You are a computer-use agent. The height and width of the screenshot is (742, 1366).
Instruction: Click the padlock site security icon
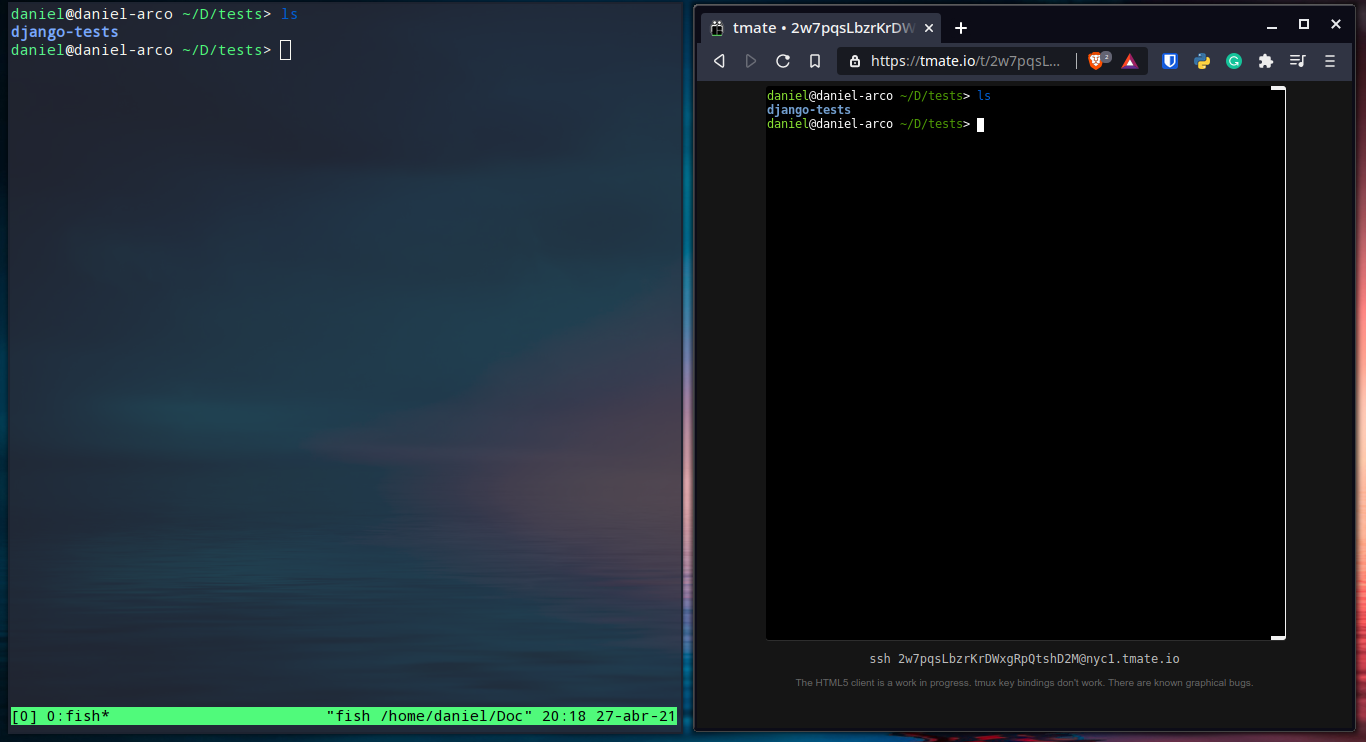coord(854,61)
